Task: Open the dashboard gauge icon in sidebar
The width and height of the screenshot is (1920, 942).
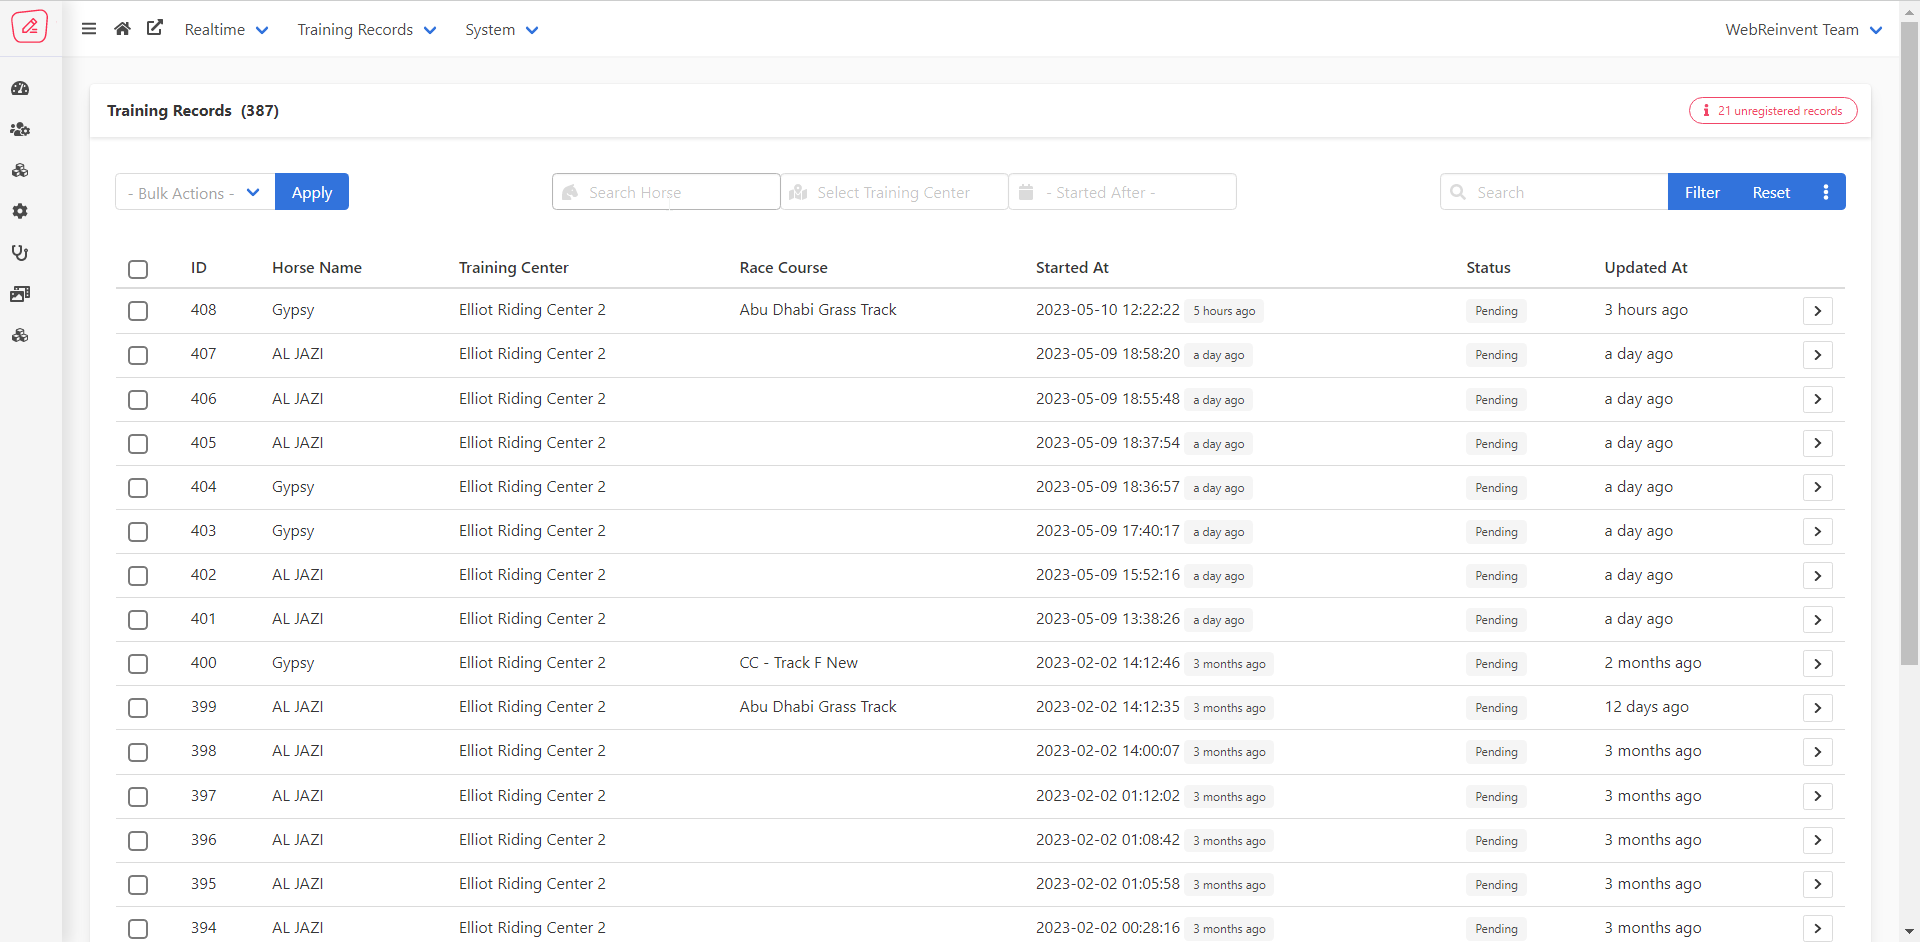Action: [x=20, y=89]
